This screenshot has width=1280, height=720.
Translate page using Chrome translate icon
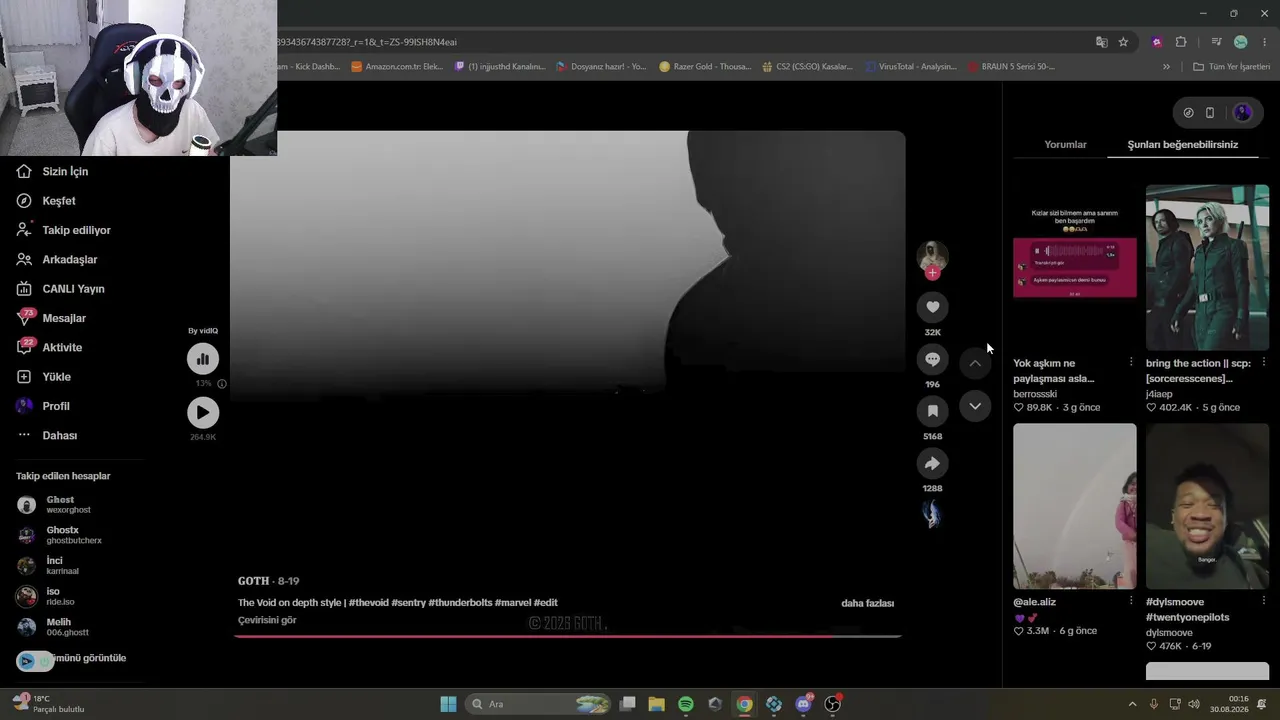(x=1102, y=42)
